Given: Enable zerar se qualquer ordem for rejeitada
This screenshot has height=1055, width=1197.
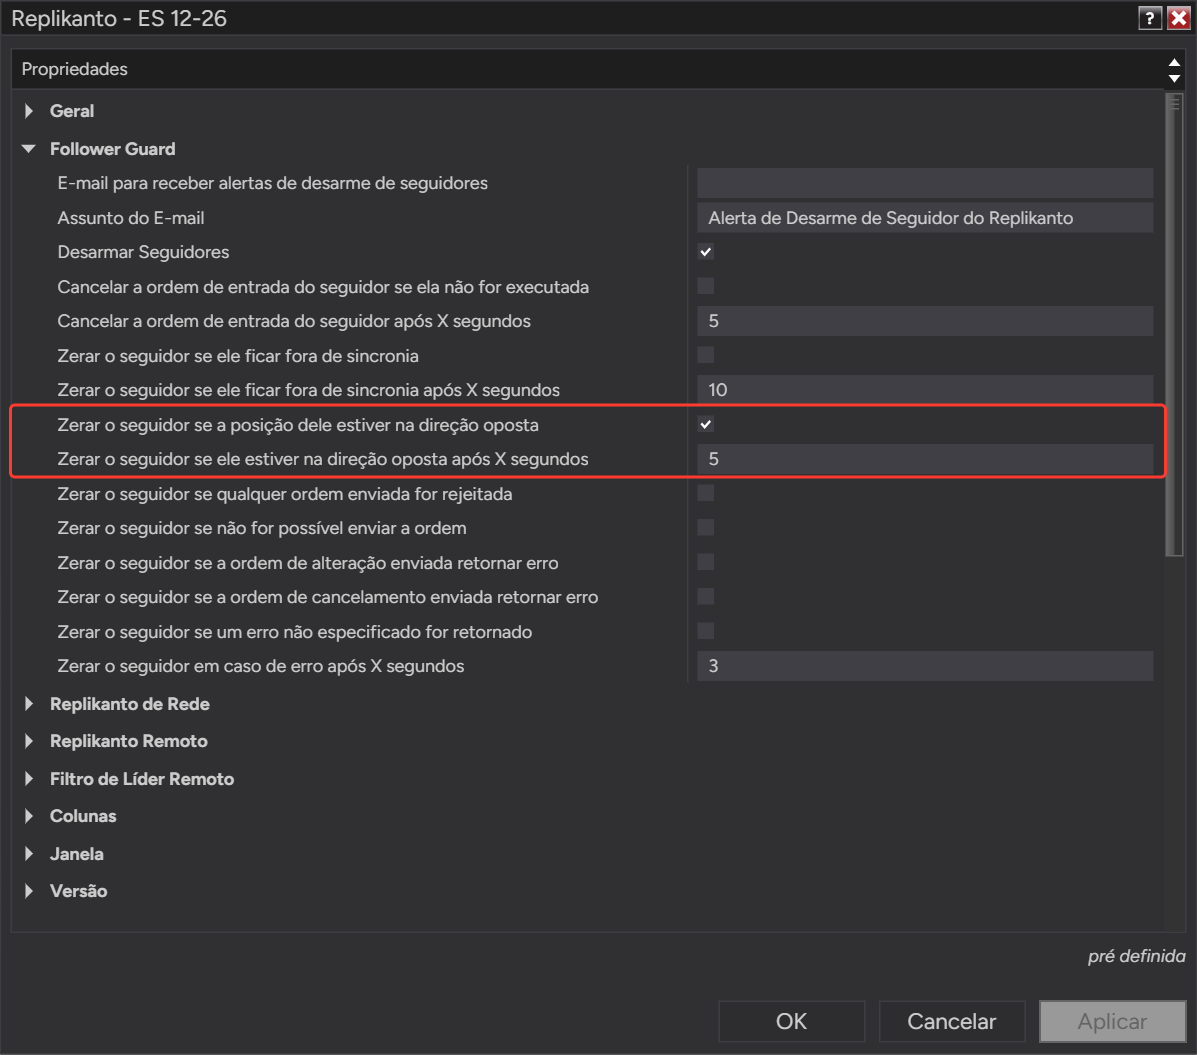Looking at the screenshot, I should [706, 494].
